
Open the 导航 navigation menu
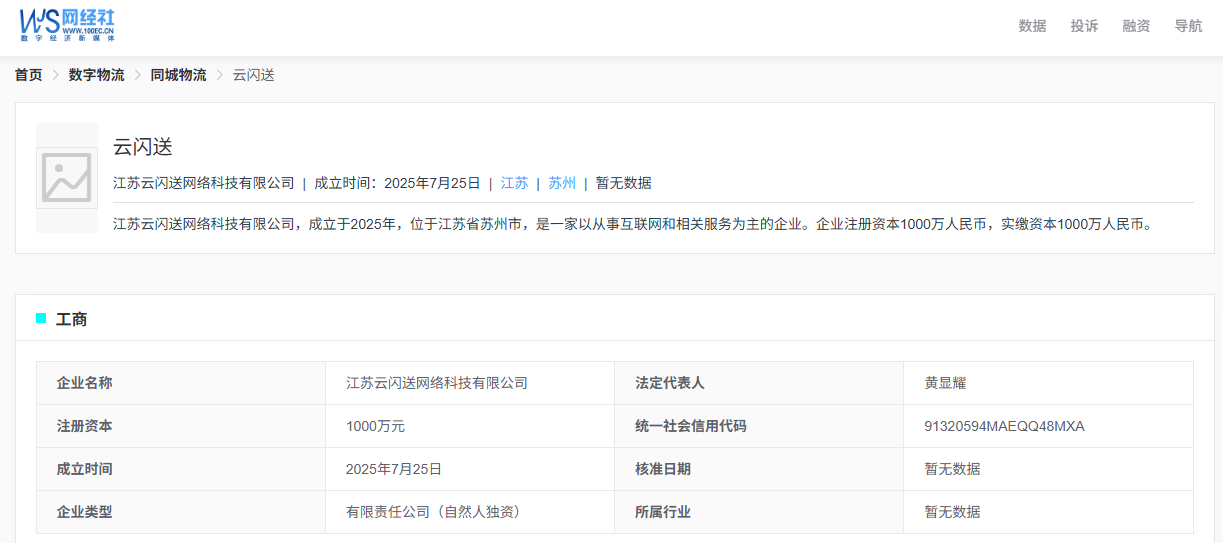coord(1188,26)
